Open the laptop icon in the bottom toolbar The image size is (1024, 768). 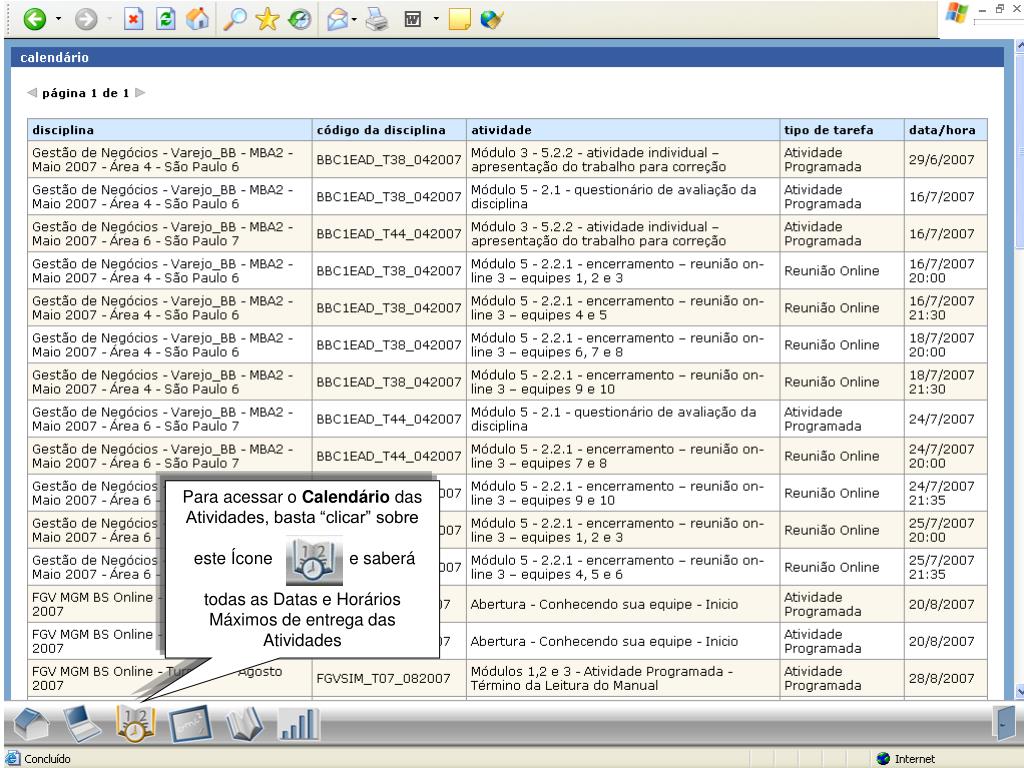click(x=83, y=724)
